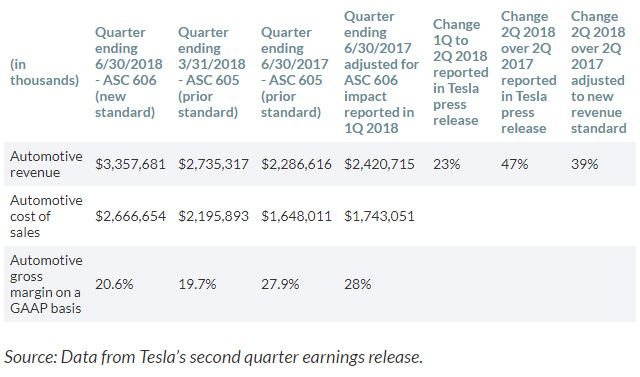Click the 27.9% gross margin value
The width and height of the screenshot is (640, 377).
click(x=280, y=284)
